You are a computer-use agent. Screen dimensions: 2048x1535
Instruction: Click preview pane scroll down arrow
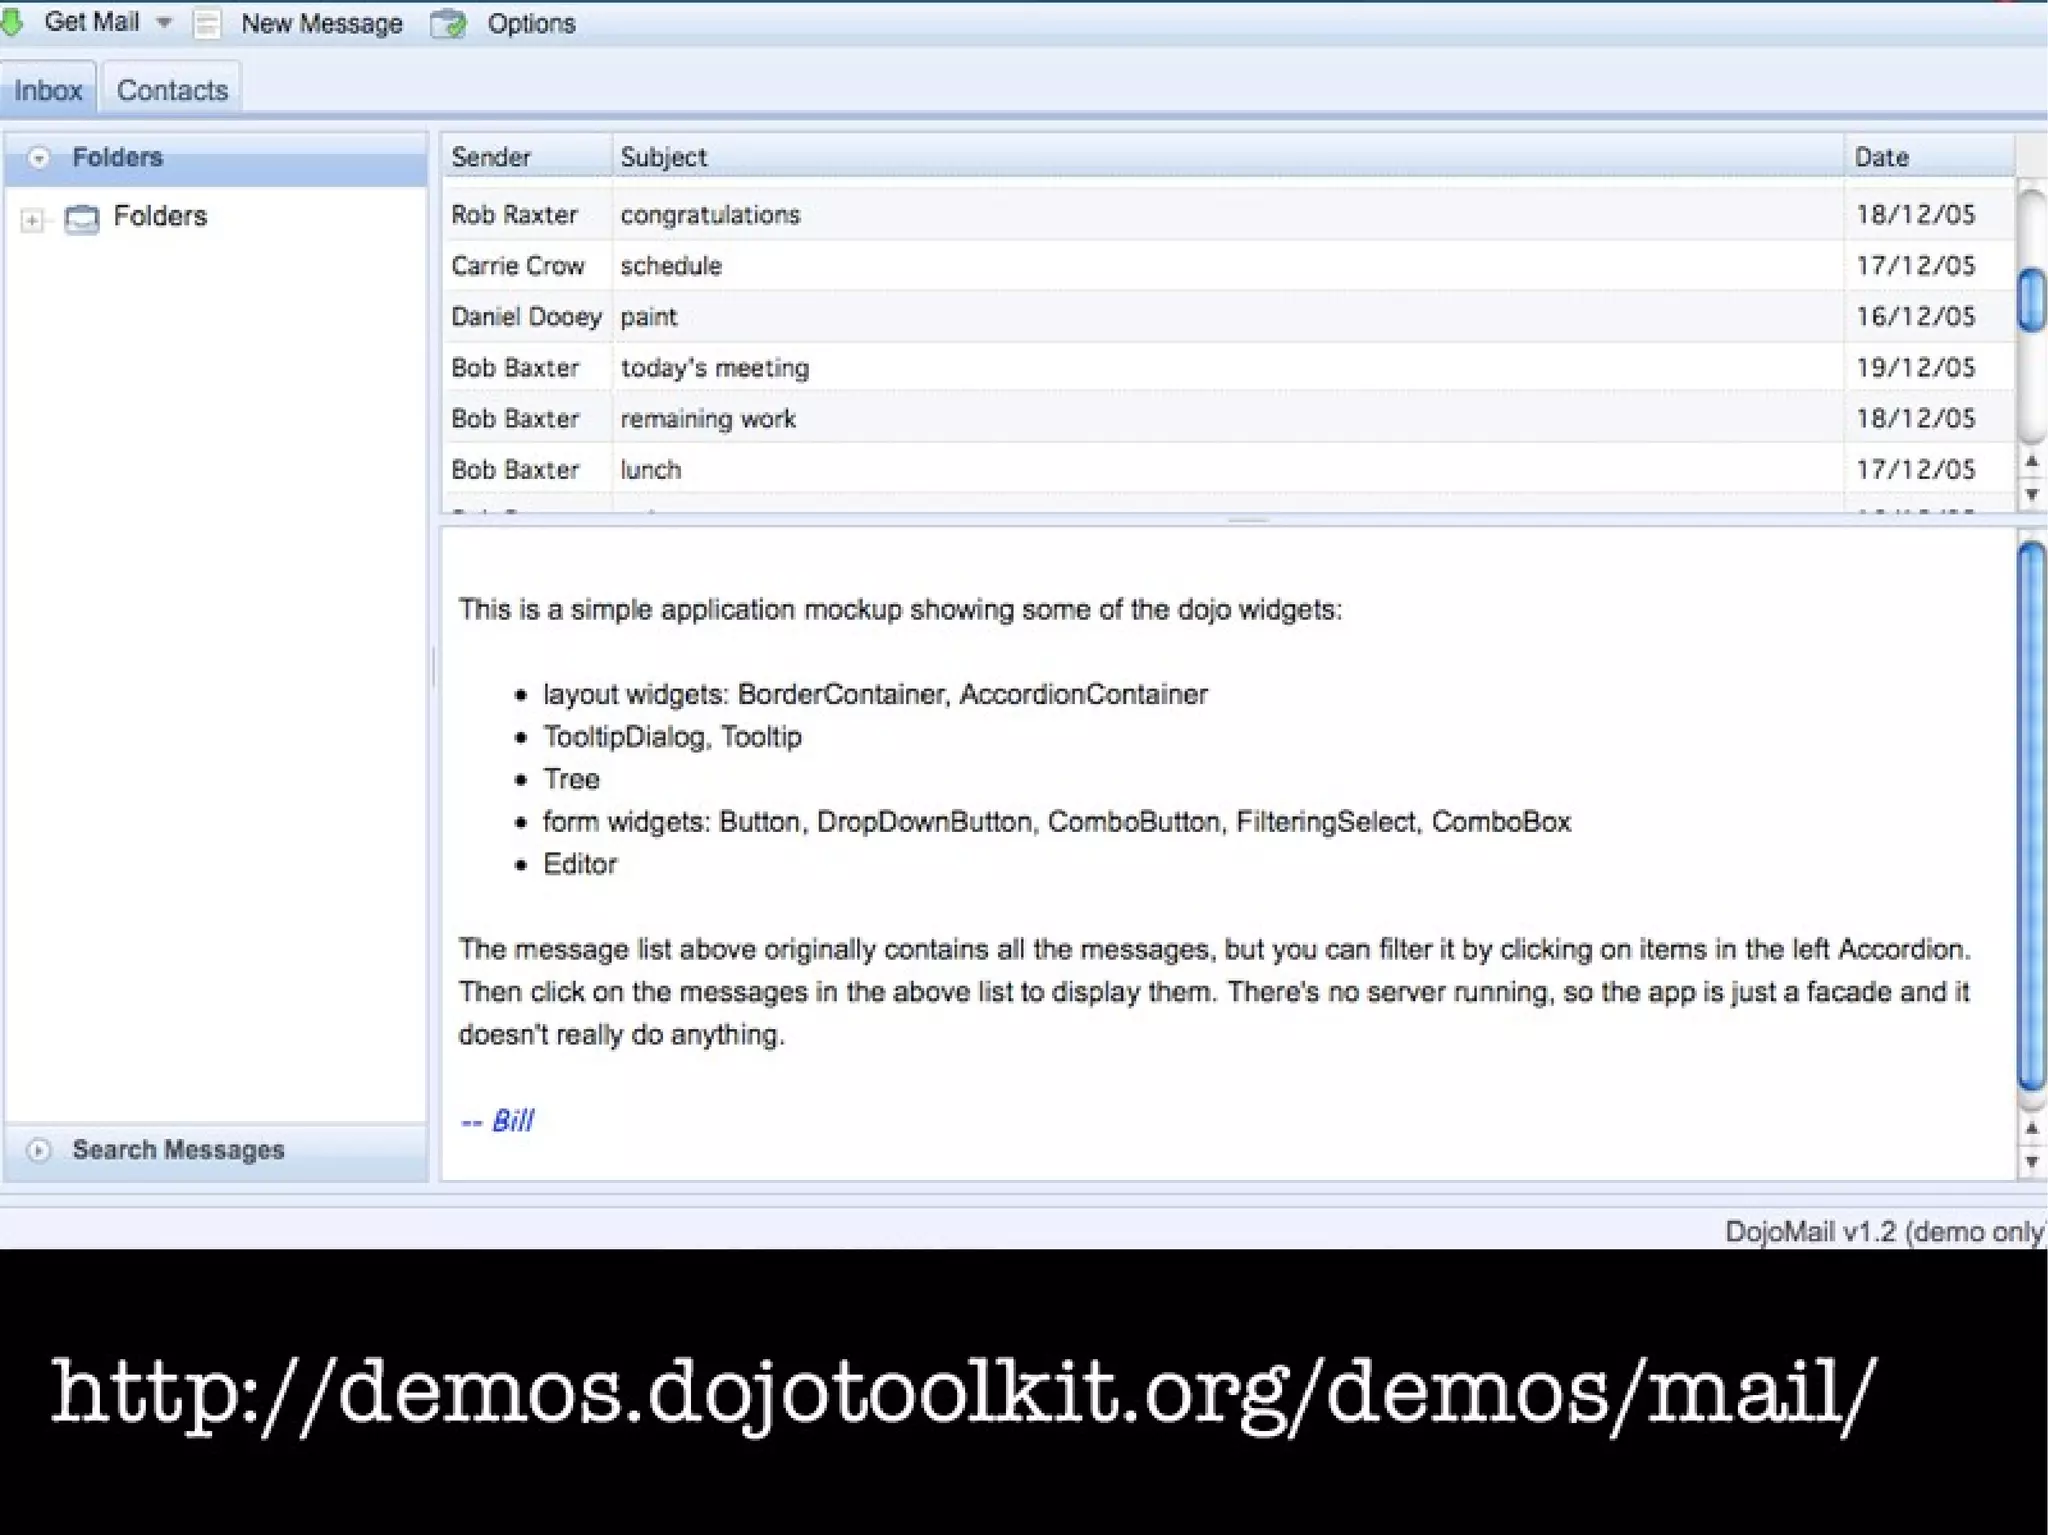[x=2031, y=1162]
